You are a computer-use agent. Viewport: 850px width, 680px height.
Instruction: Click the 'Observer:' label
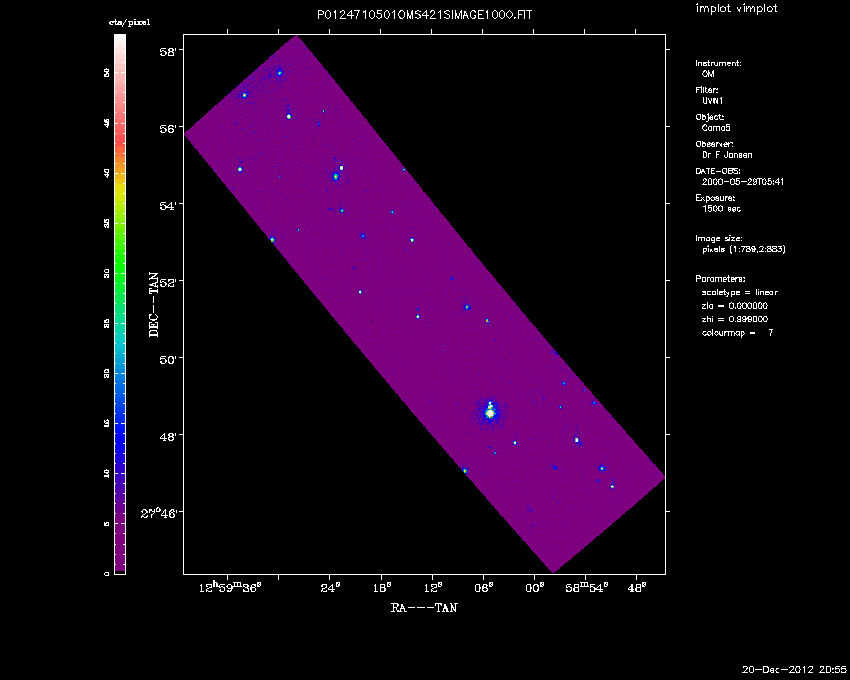[714, 144]
